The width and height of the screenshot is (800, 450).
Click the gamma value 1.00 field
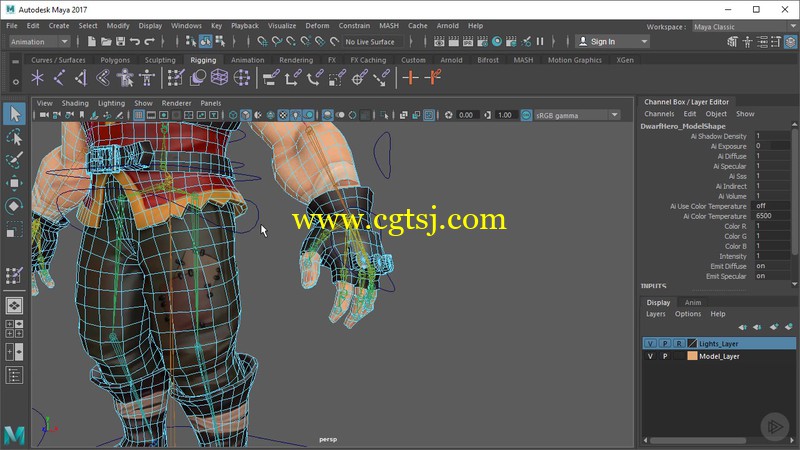506,115
